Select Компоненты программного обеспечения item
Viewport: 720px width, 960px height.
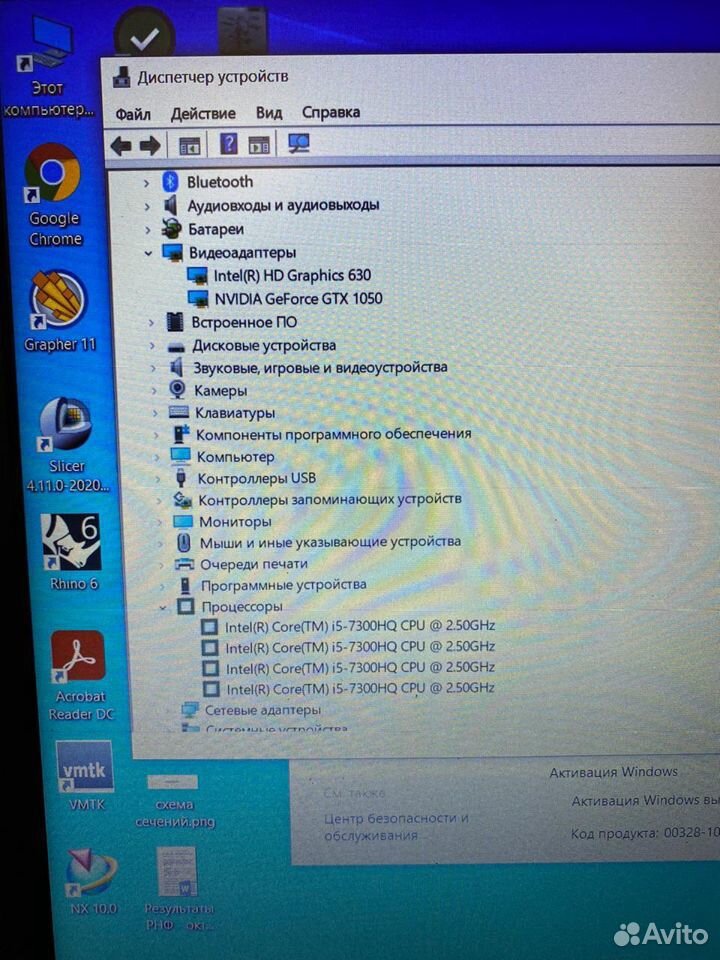322,434
